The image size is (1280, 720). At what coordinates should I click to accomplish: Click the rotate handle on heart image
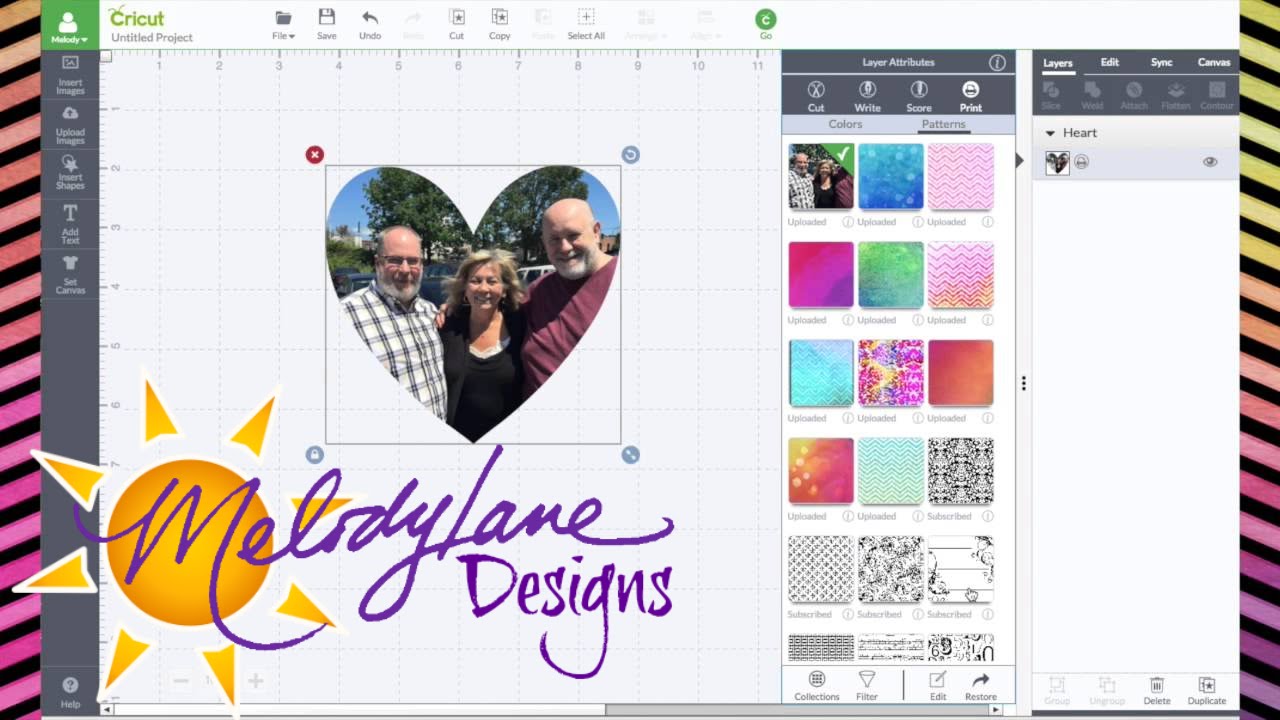[630, 154]
